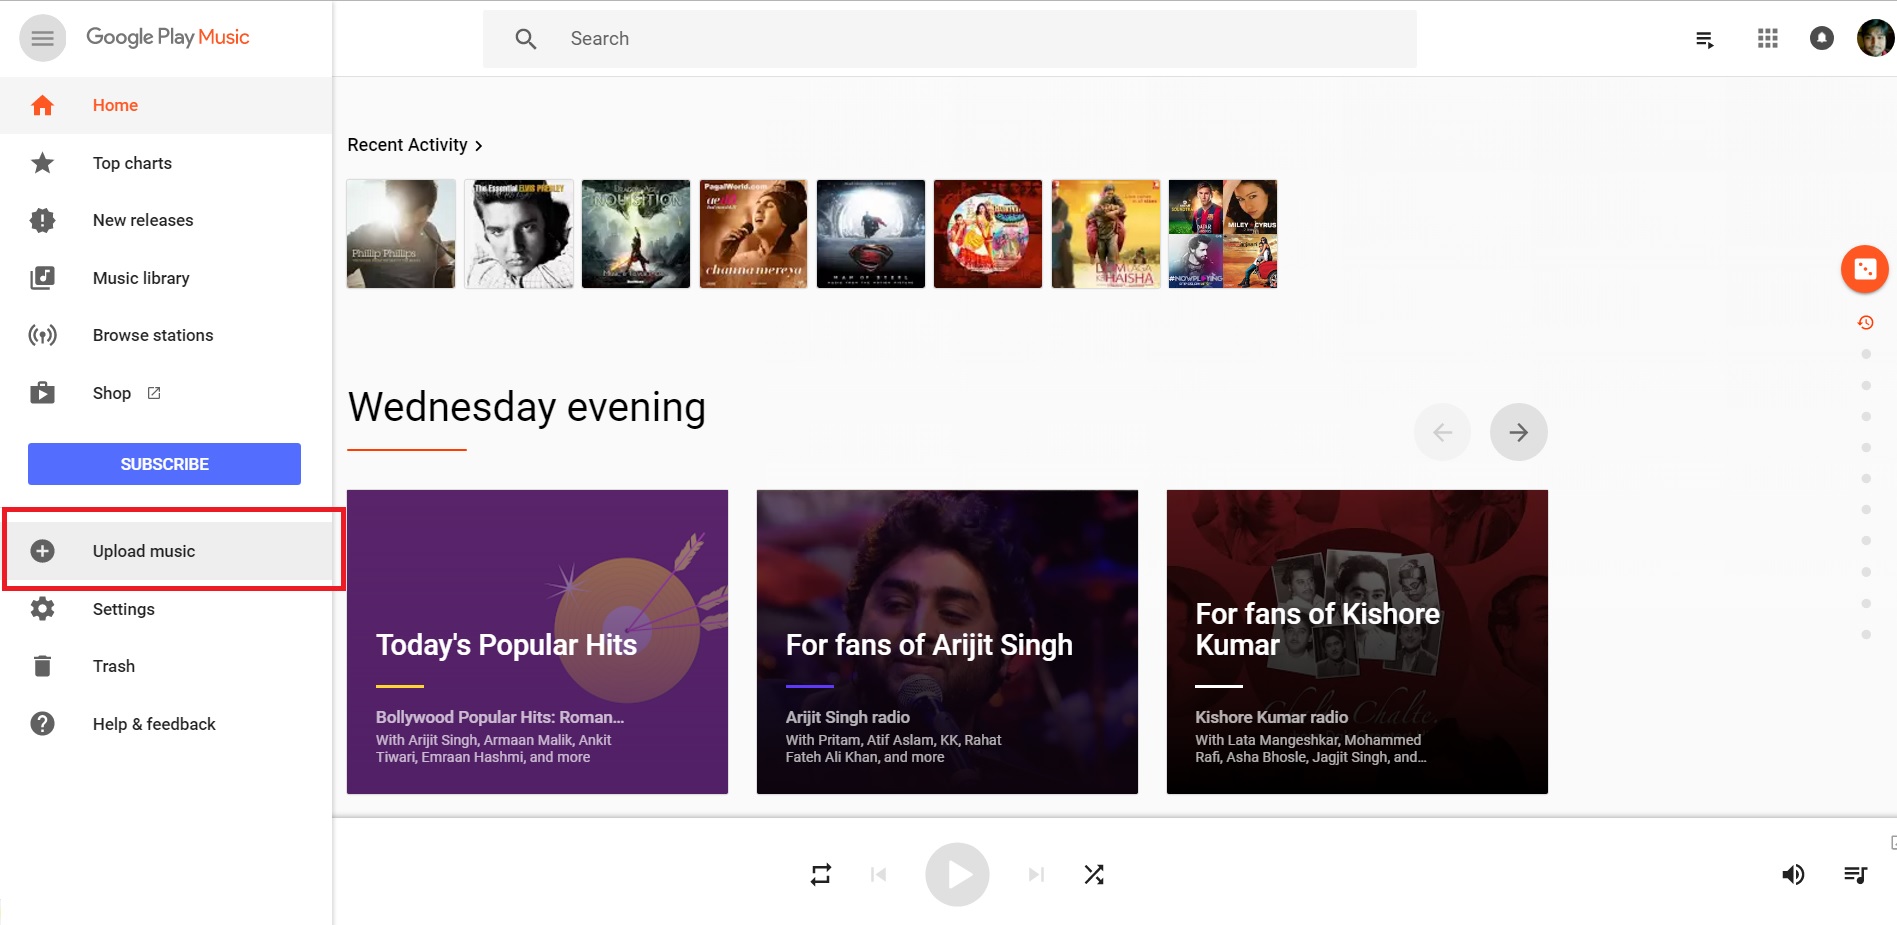Click the next carousel arrow
Screen dimensions: 1897x925
(x=1518, y=432)
